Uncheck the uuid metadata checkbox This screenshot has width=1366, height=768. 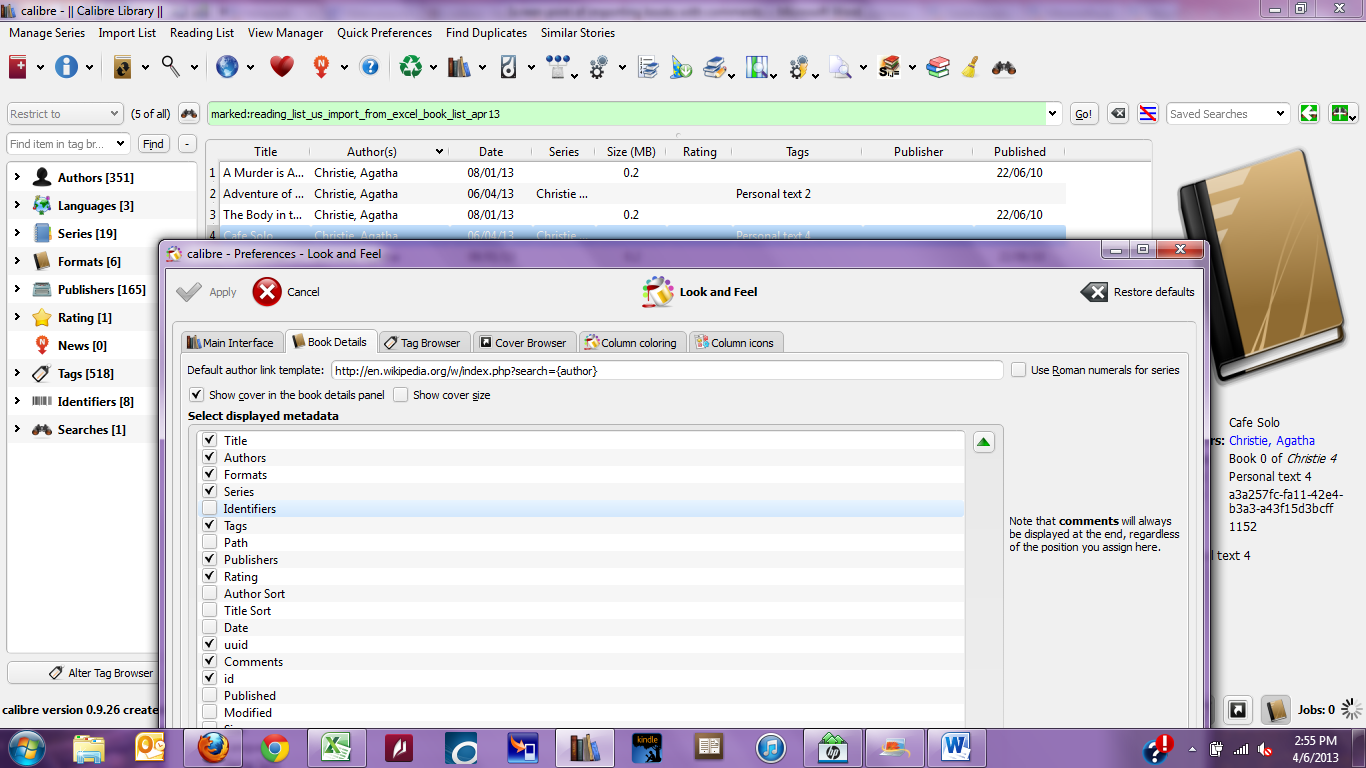point(209,644)
